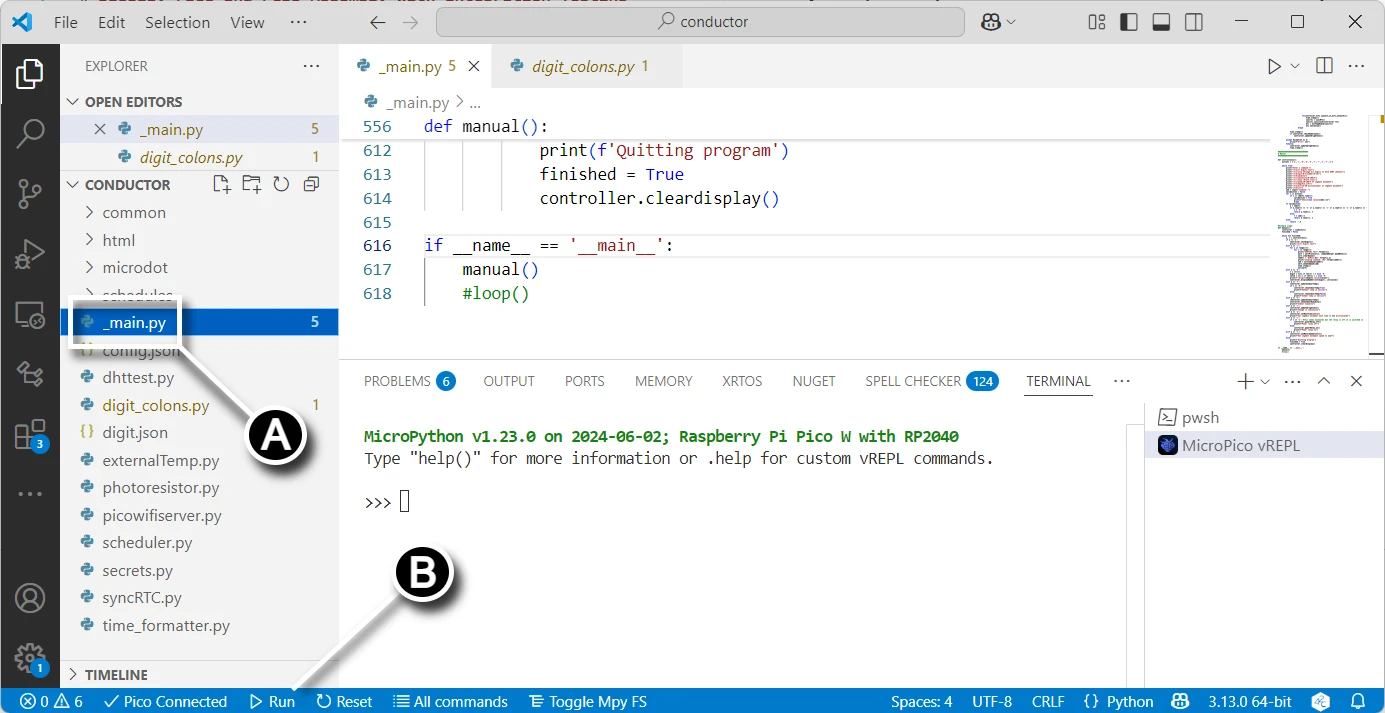Run the Python file using play icon

click(x=1274, y=66)
